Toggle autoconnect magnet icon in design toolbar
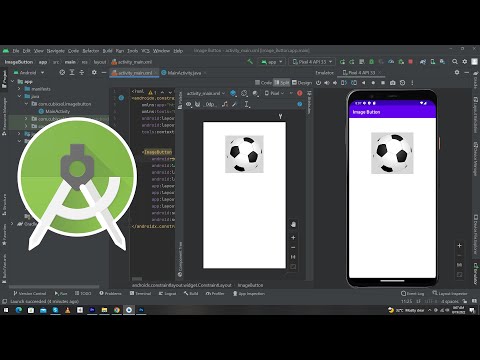Screen dimensions: 480x360 (198, 104)
